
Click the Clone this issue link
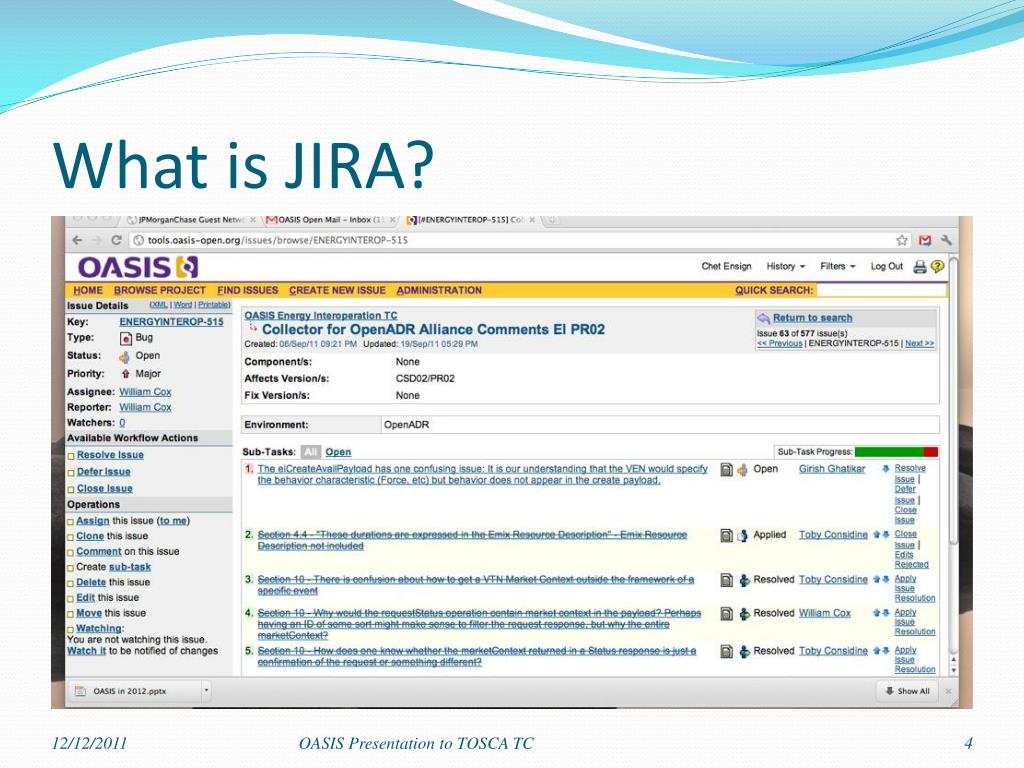pyautogui.click(x=90, y=536)
